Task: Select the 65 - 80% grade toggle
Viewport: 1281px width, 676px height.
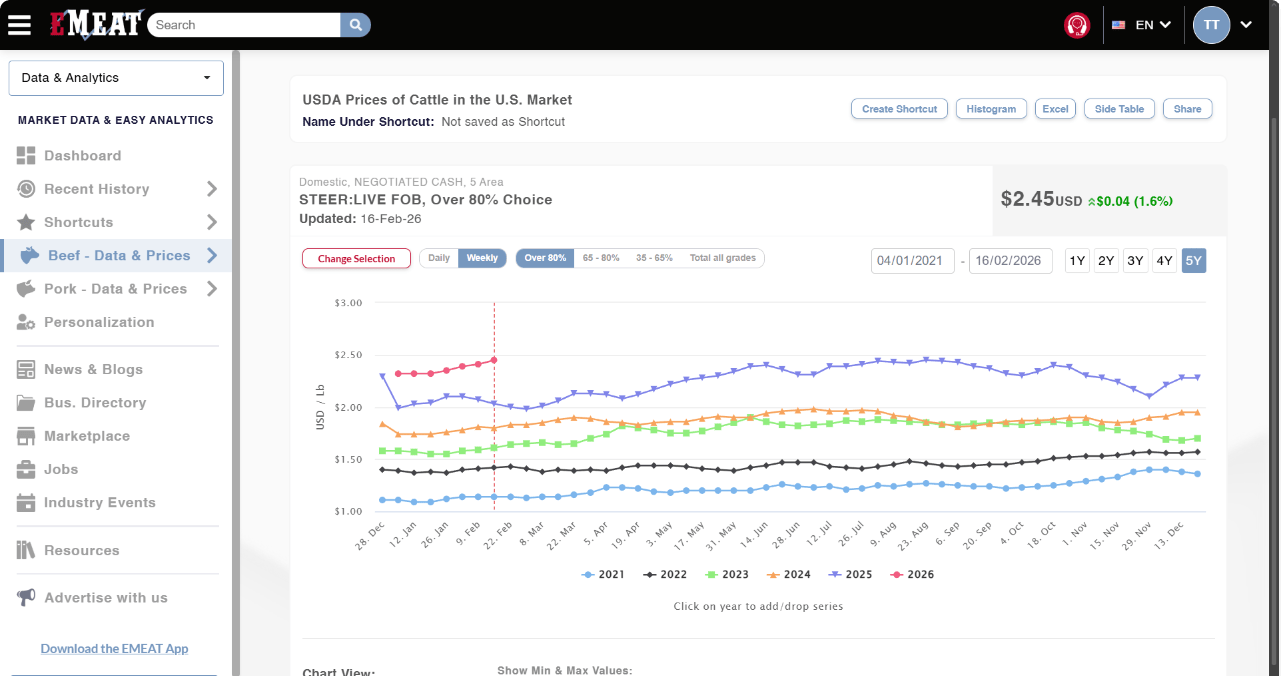Action: pyautogui.click(x=600, y=258)
